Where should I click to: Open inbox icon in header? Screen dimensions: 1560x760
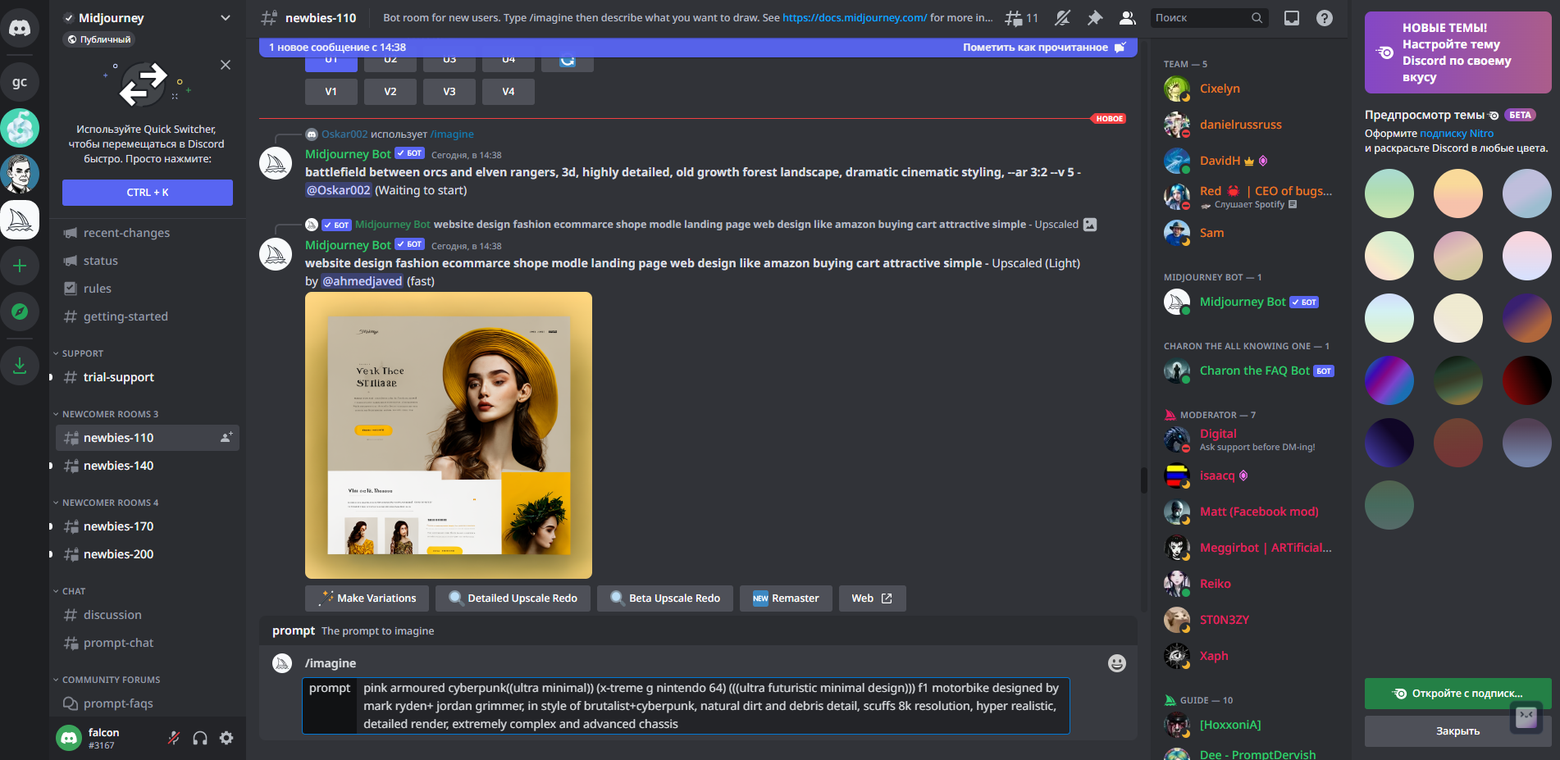1292,18
